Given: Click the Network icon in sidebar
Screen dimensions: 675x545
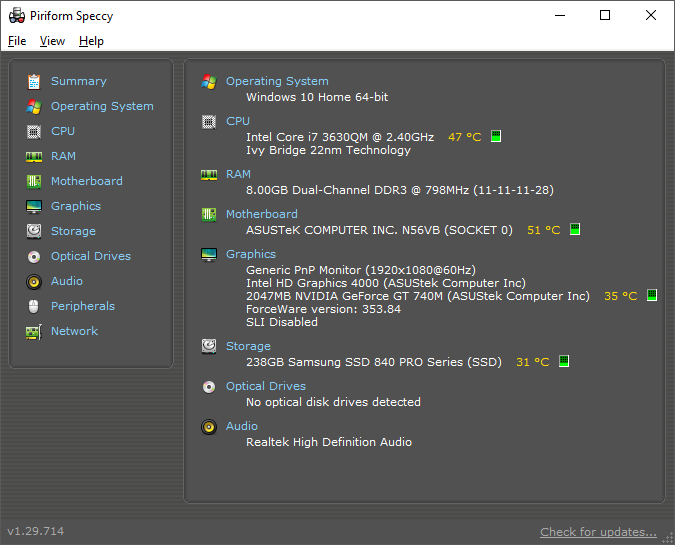Looking at the screenshot, I should (x=34, y=331).
